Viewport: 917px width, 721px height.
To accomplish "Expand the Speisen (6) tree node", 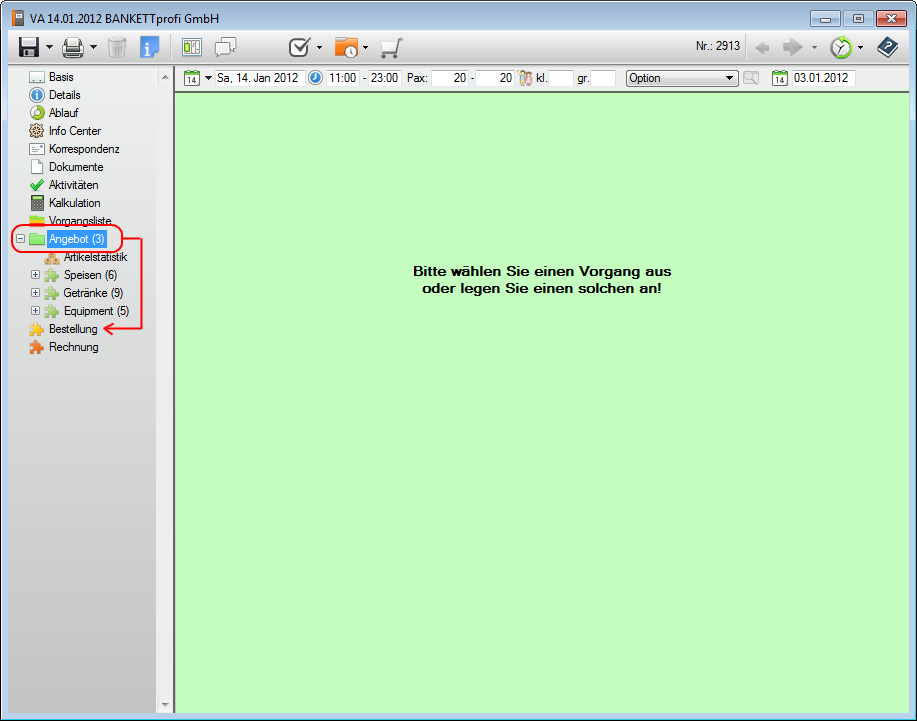I will click(36, 275).
